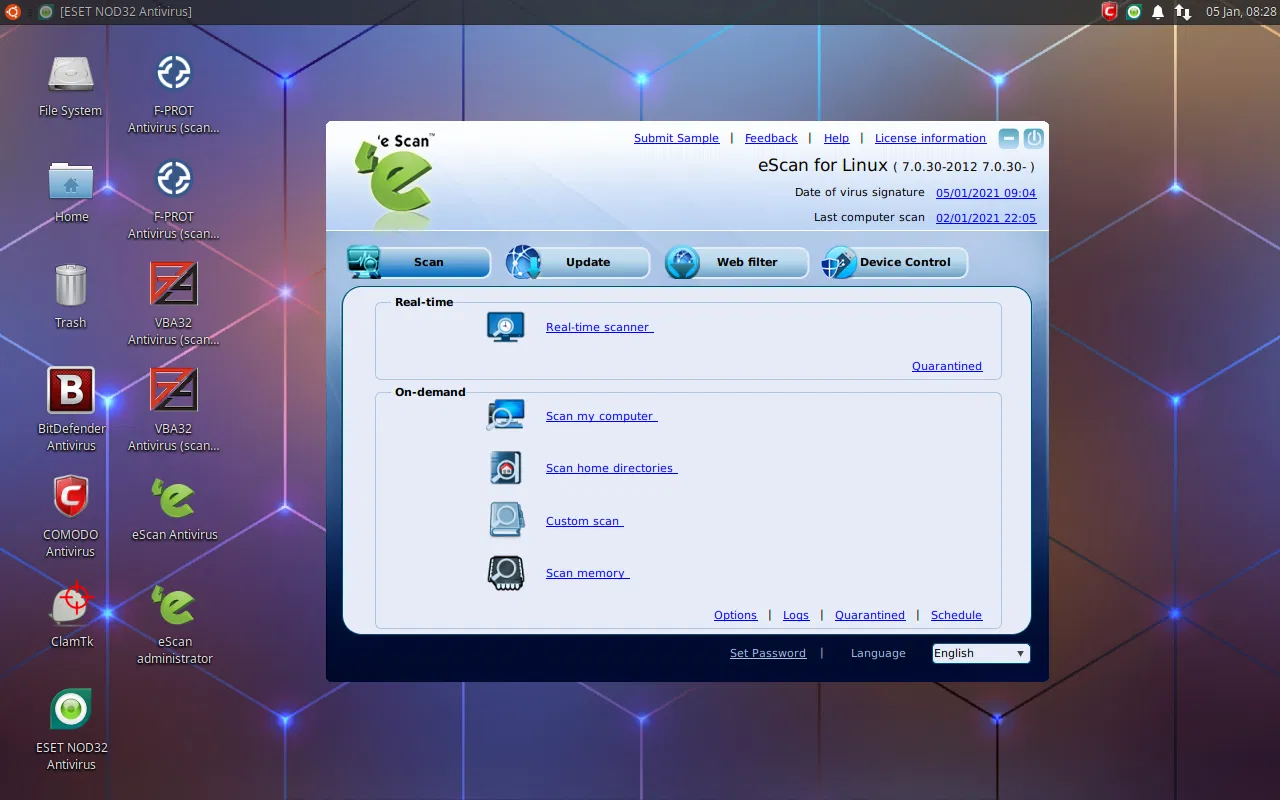The height and width of the screenshot is (800, 1280).
Task: Open the Help link
Action: click(x=836, y=138)
